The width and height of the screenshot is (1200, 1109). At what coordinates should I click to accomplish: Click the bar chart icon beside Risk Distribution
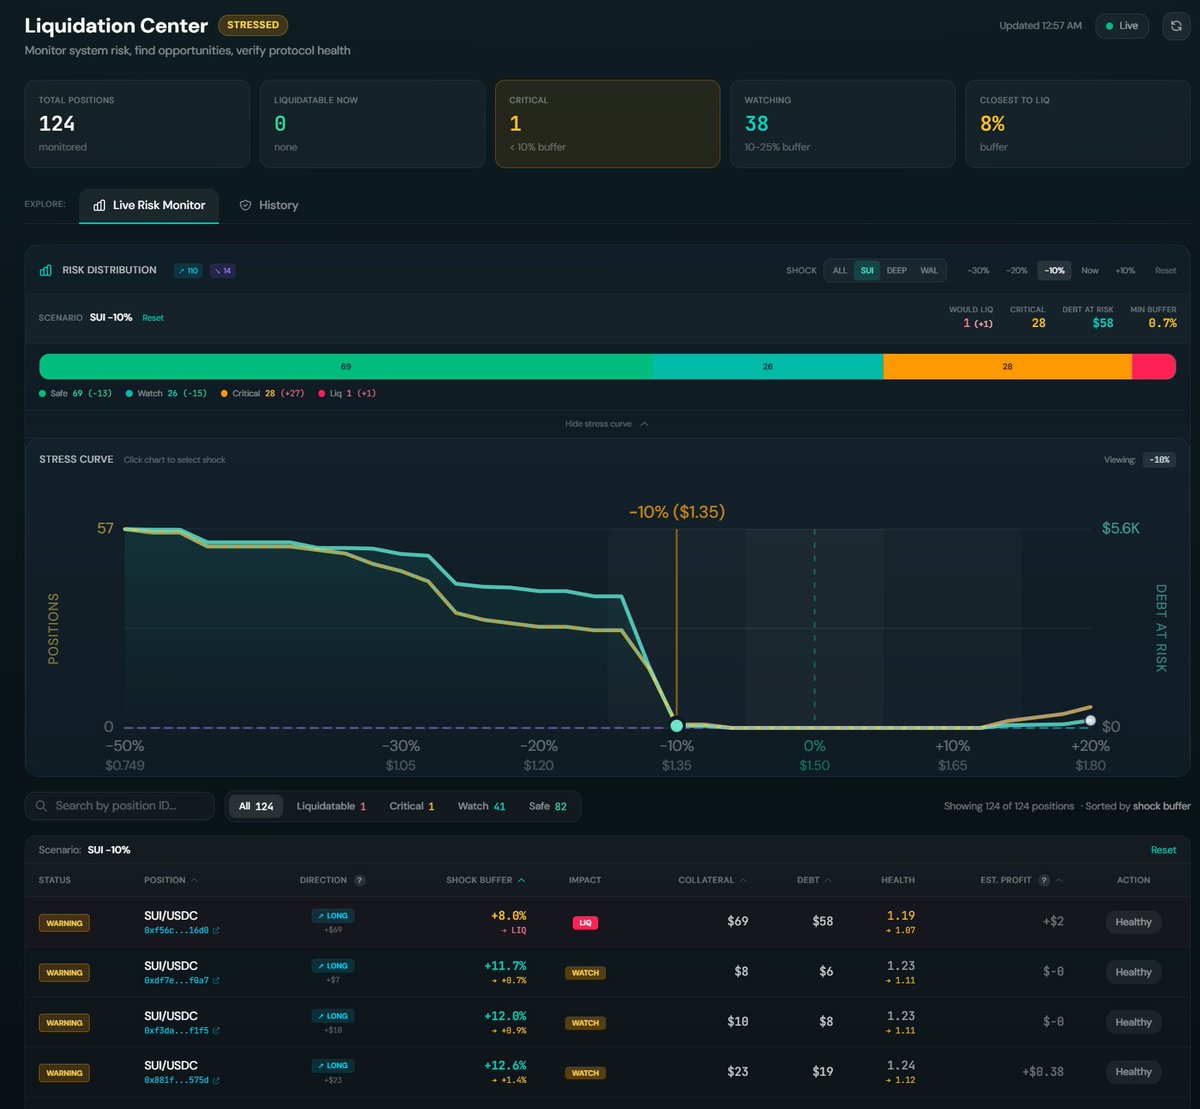(46, 270)
